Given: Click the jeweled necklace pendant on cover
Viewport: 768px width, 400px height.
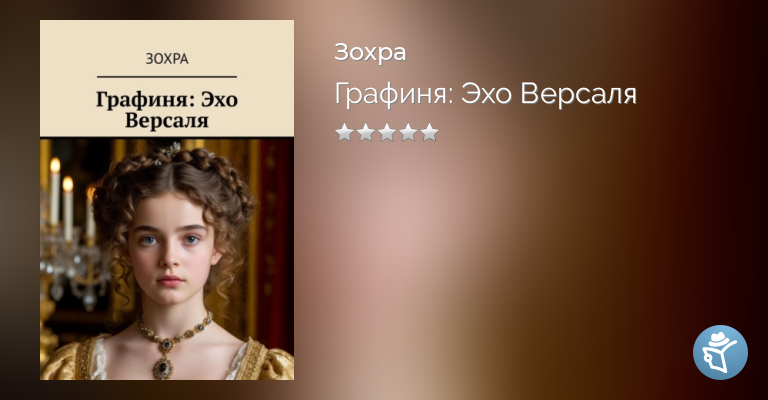Looking at the screenshot, I should [162, 365].
